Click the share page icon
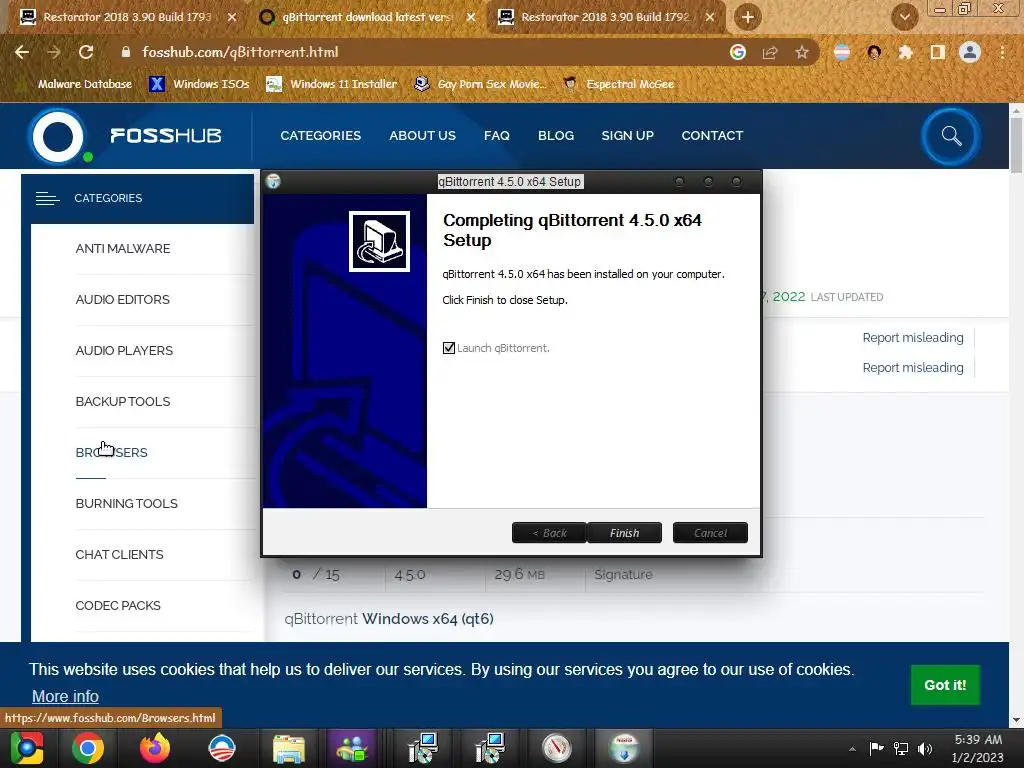1024x768 pixels. [x=770, y=52]
